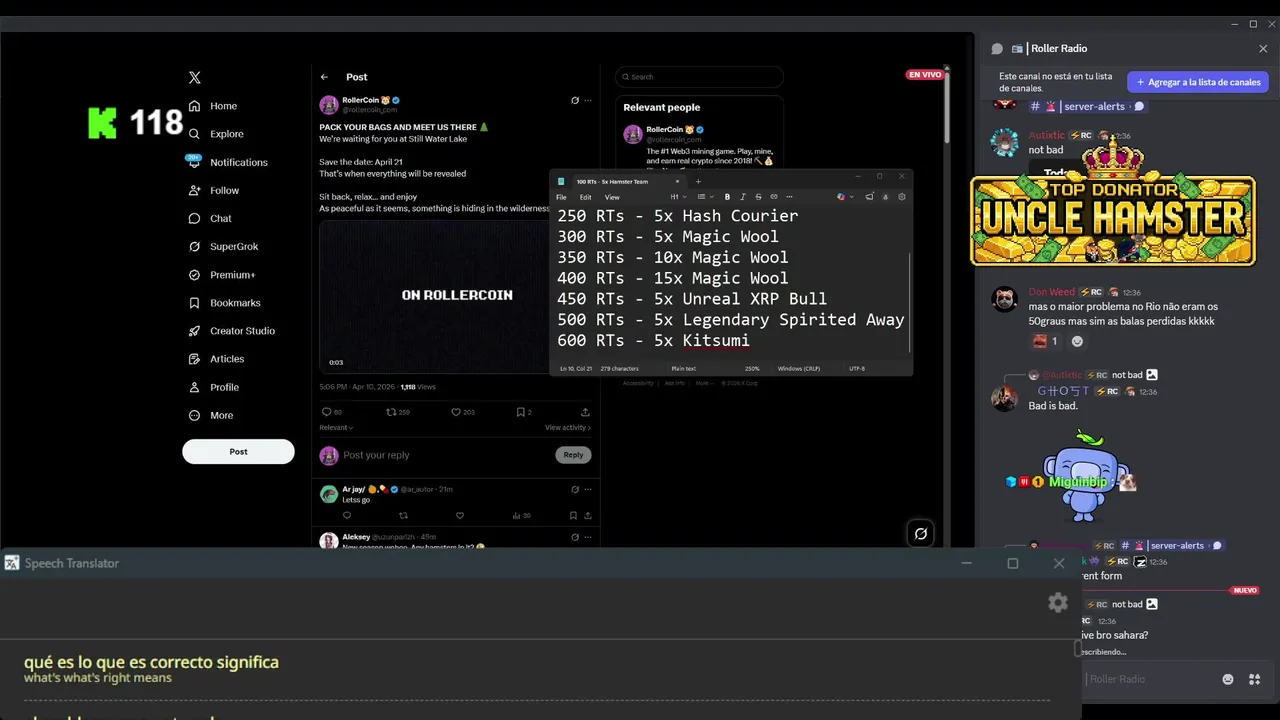1280x720 pixels.
Task: Expand the Relevant replies sort dropdown
Action: [x=336, y=428]
